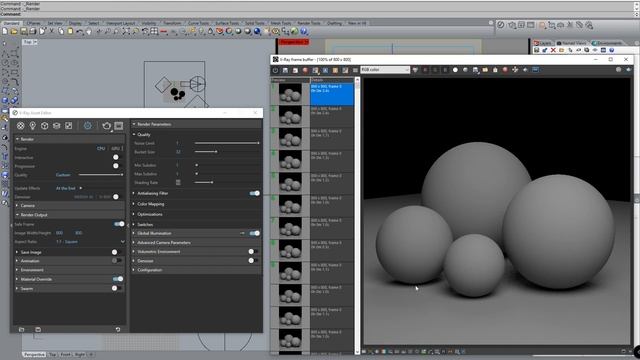
Task: Open the Render Elements layers icon in Asset Editor
Action: point(56,126)
